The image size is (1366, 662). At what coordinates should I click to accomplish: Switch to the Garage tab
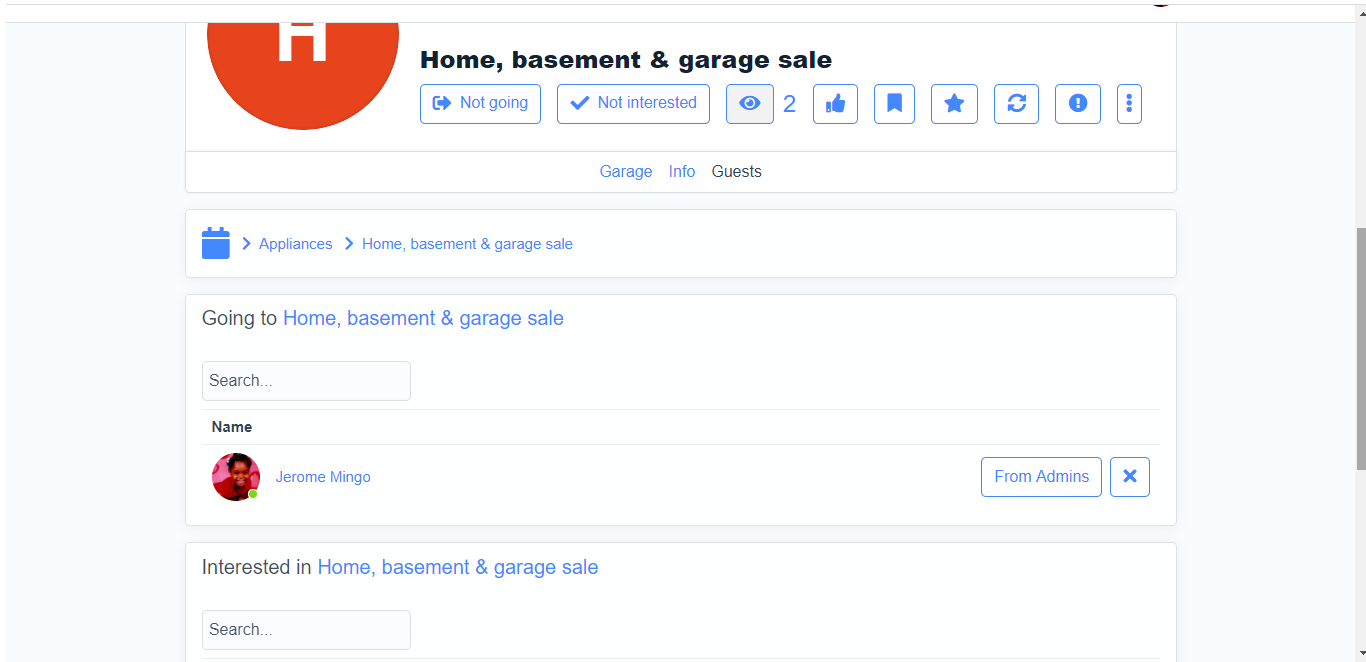[x=625, y=172]
